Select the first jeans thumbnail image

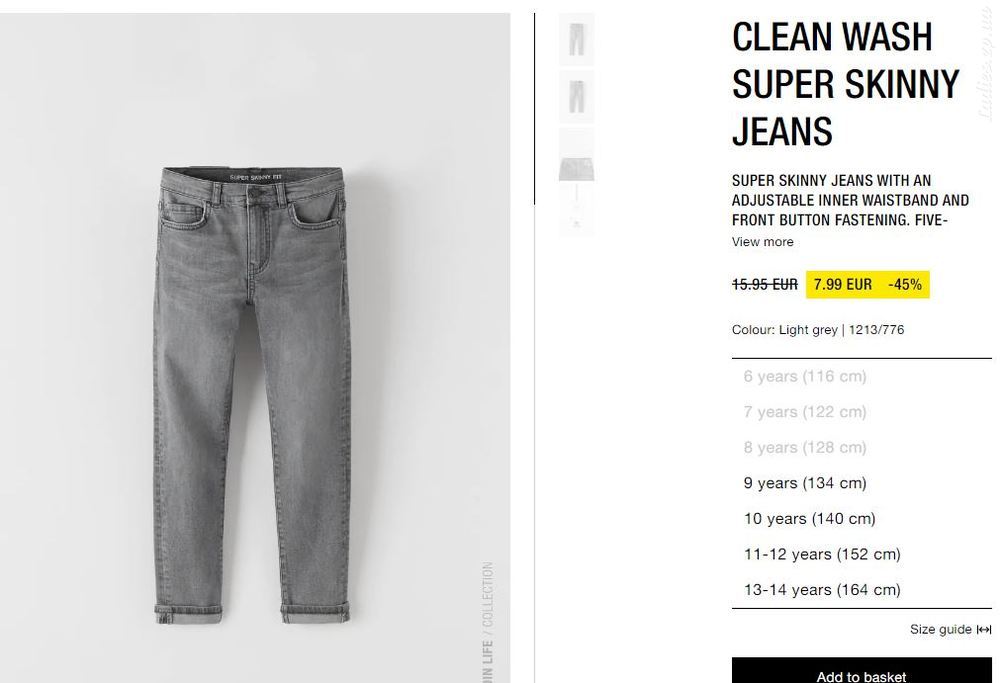pyautogui.click(x=577, y=39)
